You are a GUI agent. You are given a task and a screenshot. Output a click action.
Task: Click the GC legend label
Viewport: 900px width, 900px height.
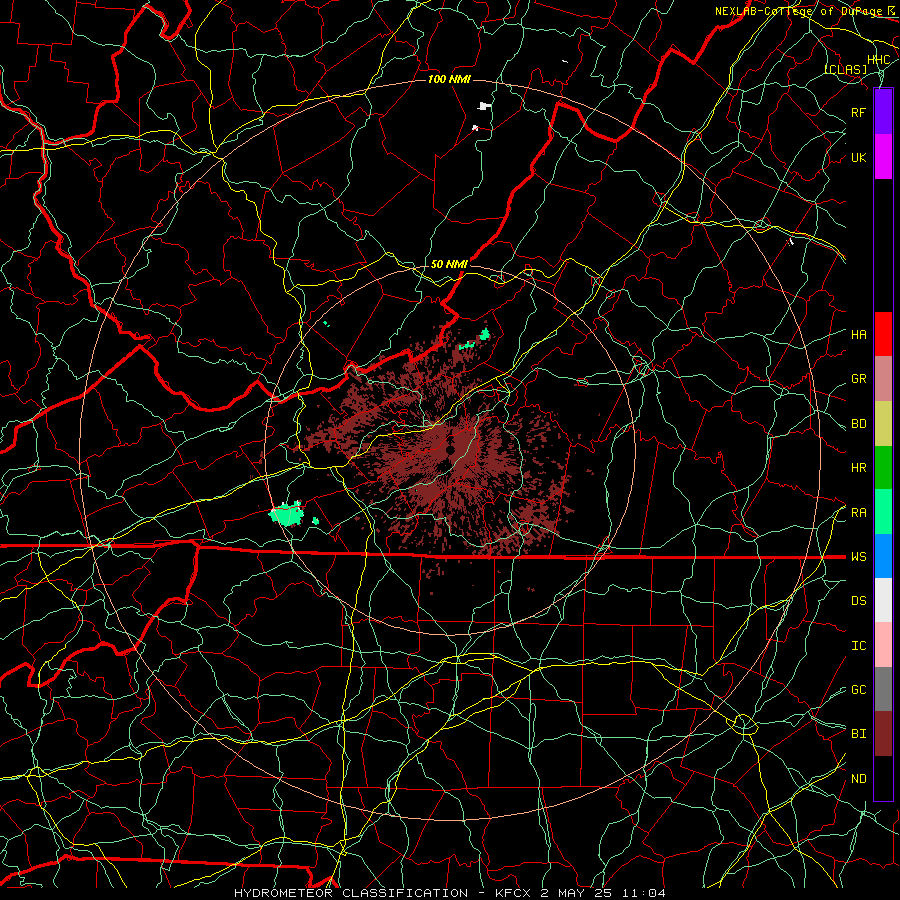(858, 690)
